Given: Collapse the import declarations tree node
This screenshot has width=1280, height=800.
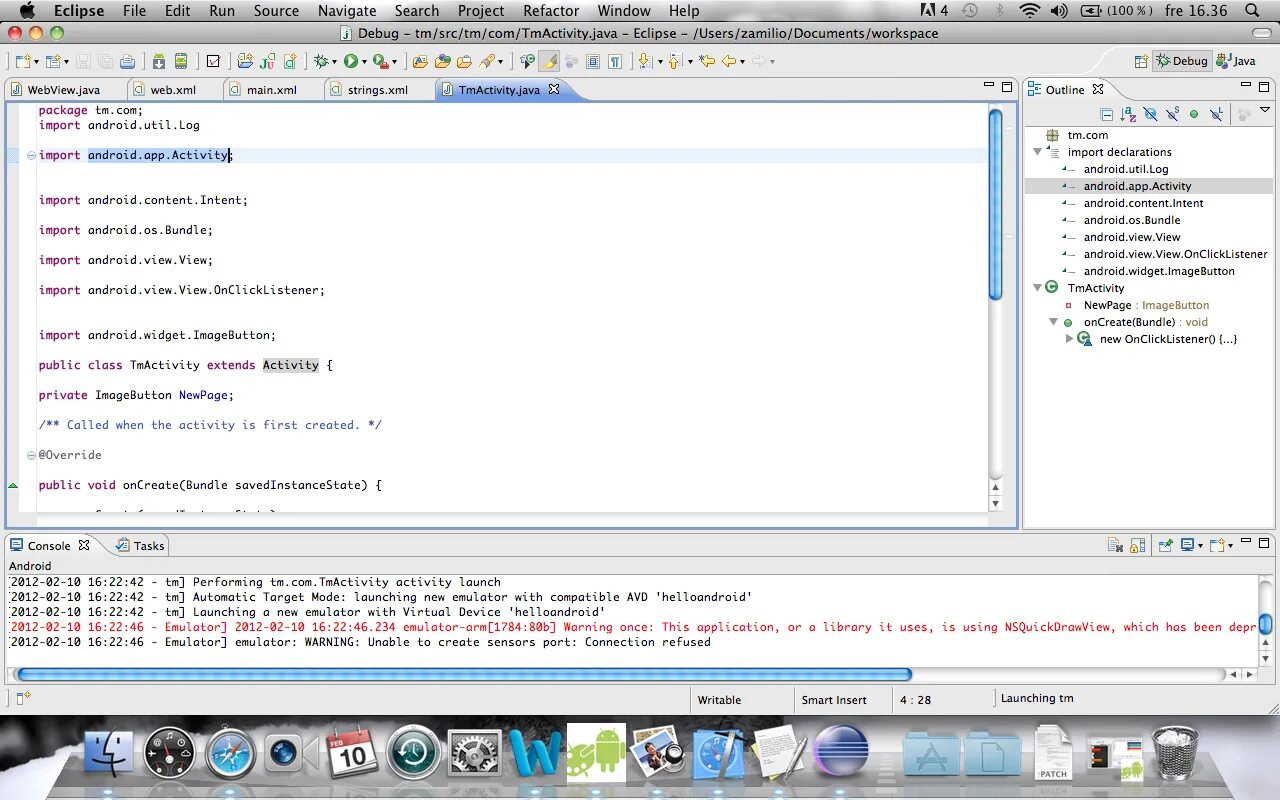Looking at the screenshot, I should 1037,152.
